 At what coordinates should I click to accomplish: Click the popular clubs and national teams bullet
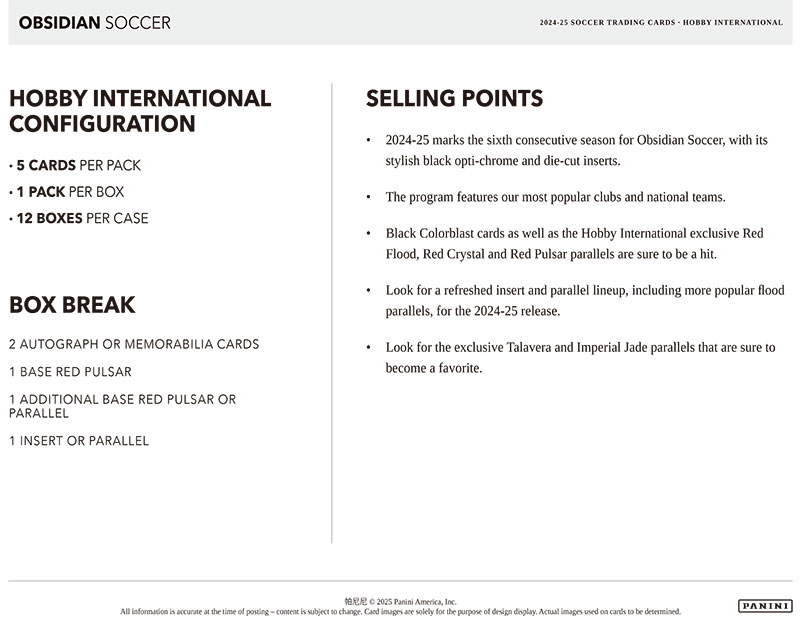tap(555, 196)
